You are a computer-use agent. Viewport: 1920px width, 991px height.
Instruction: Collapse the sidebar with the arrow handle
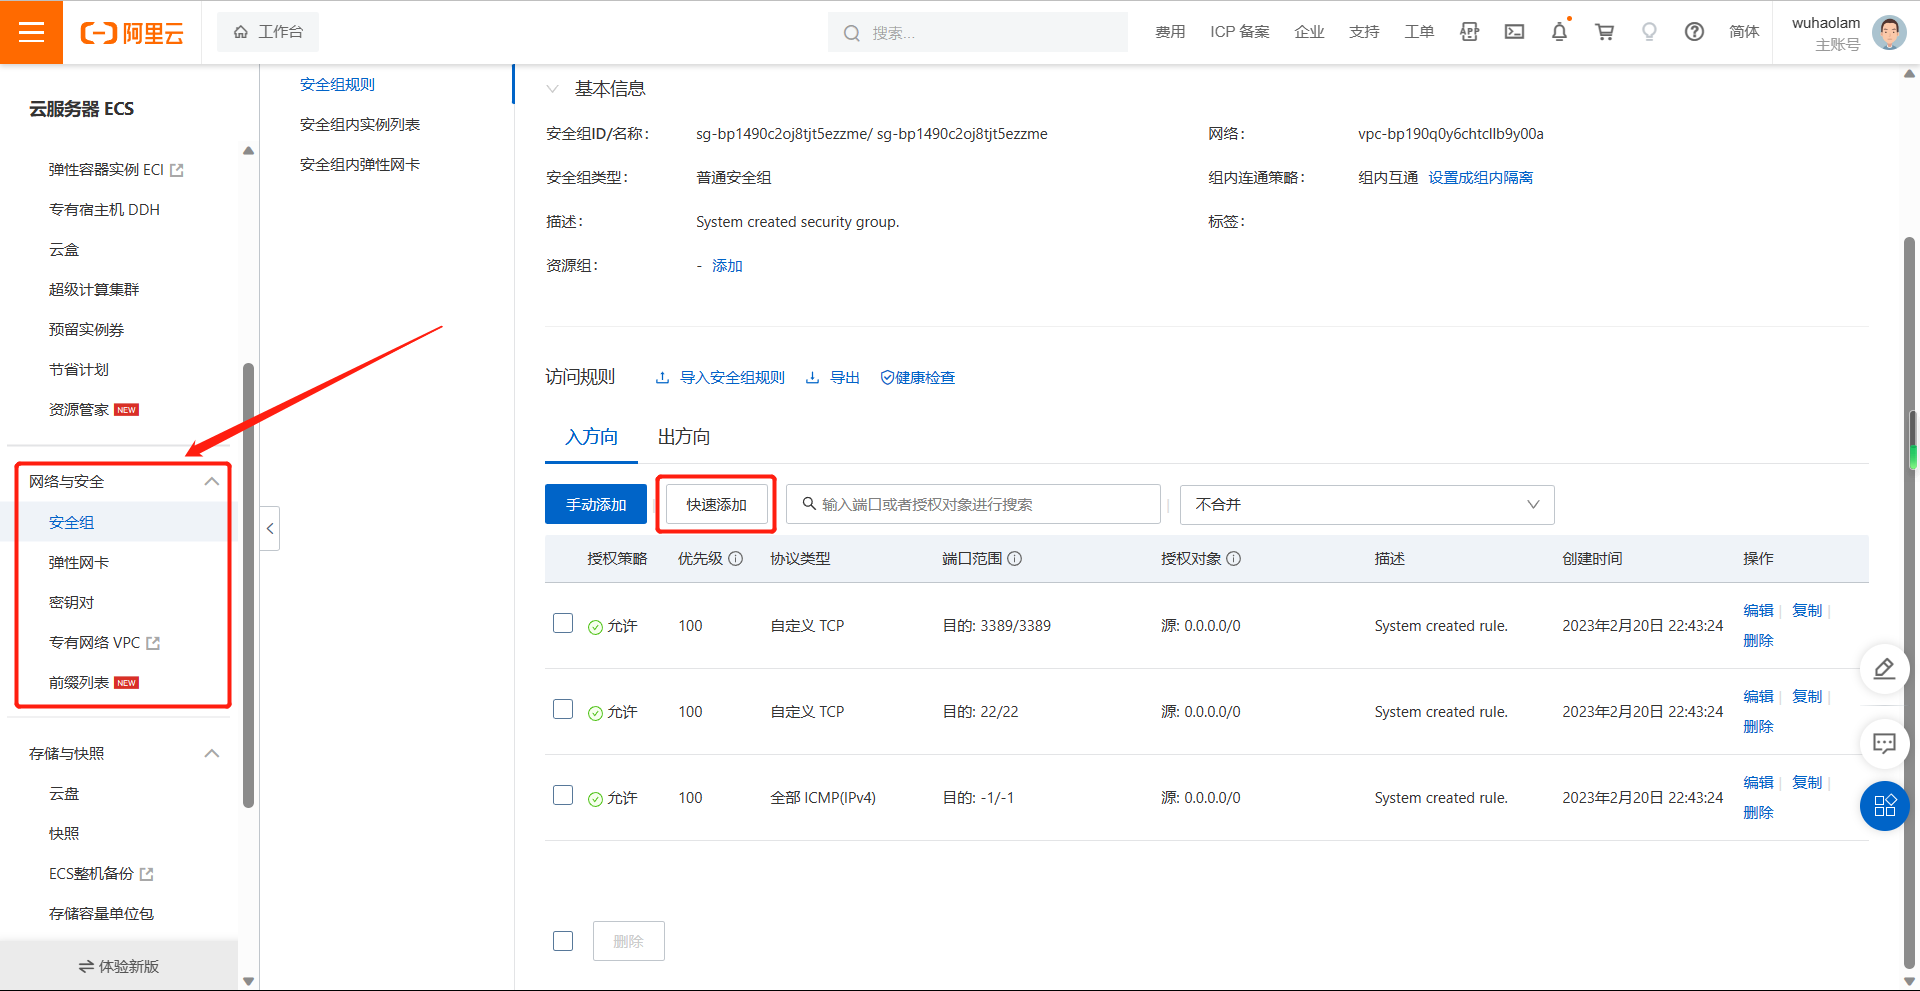[270, 528]
